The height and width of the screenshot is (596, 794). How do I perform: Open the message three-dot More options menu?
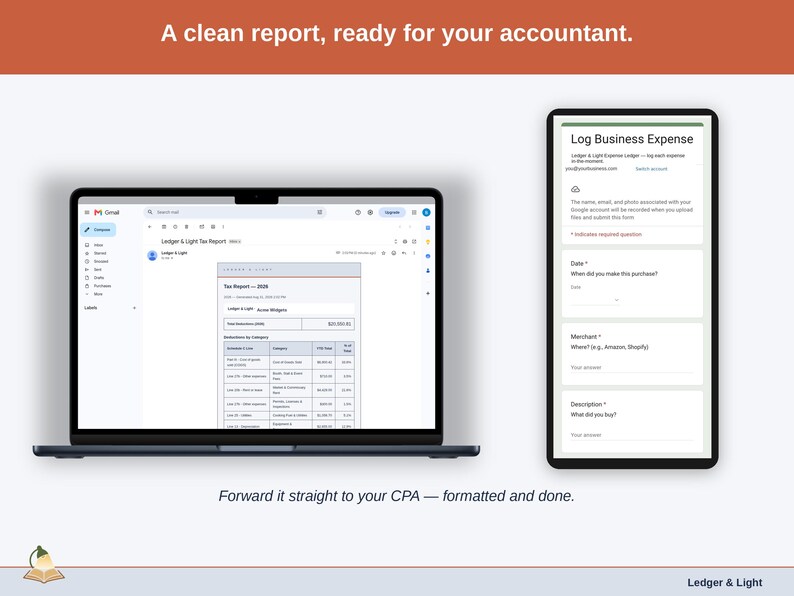click(414, 253)
